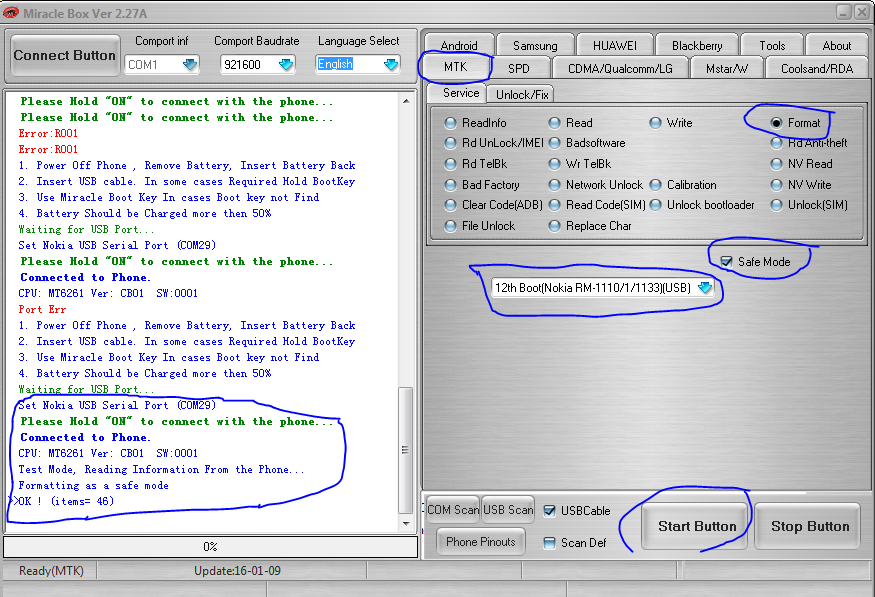Select the Write radio option
Viewport: 875px width, 597px height.
(656, 123)
